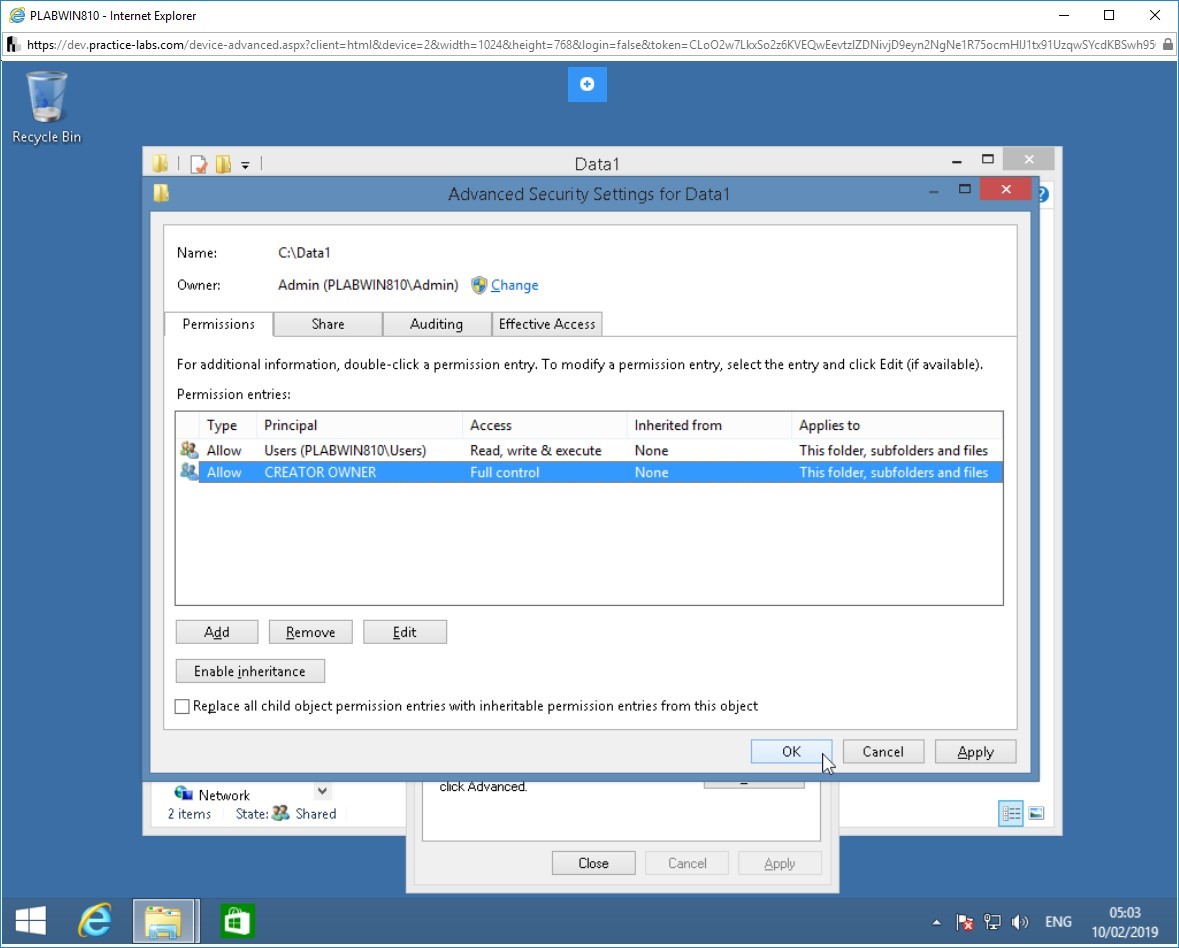Open the Store app from the taskbar
1179x948 pixels.
[237, 920]
